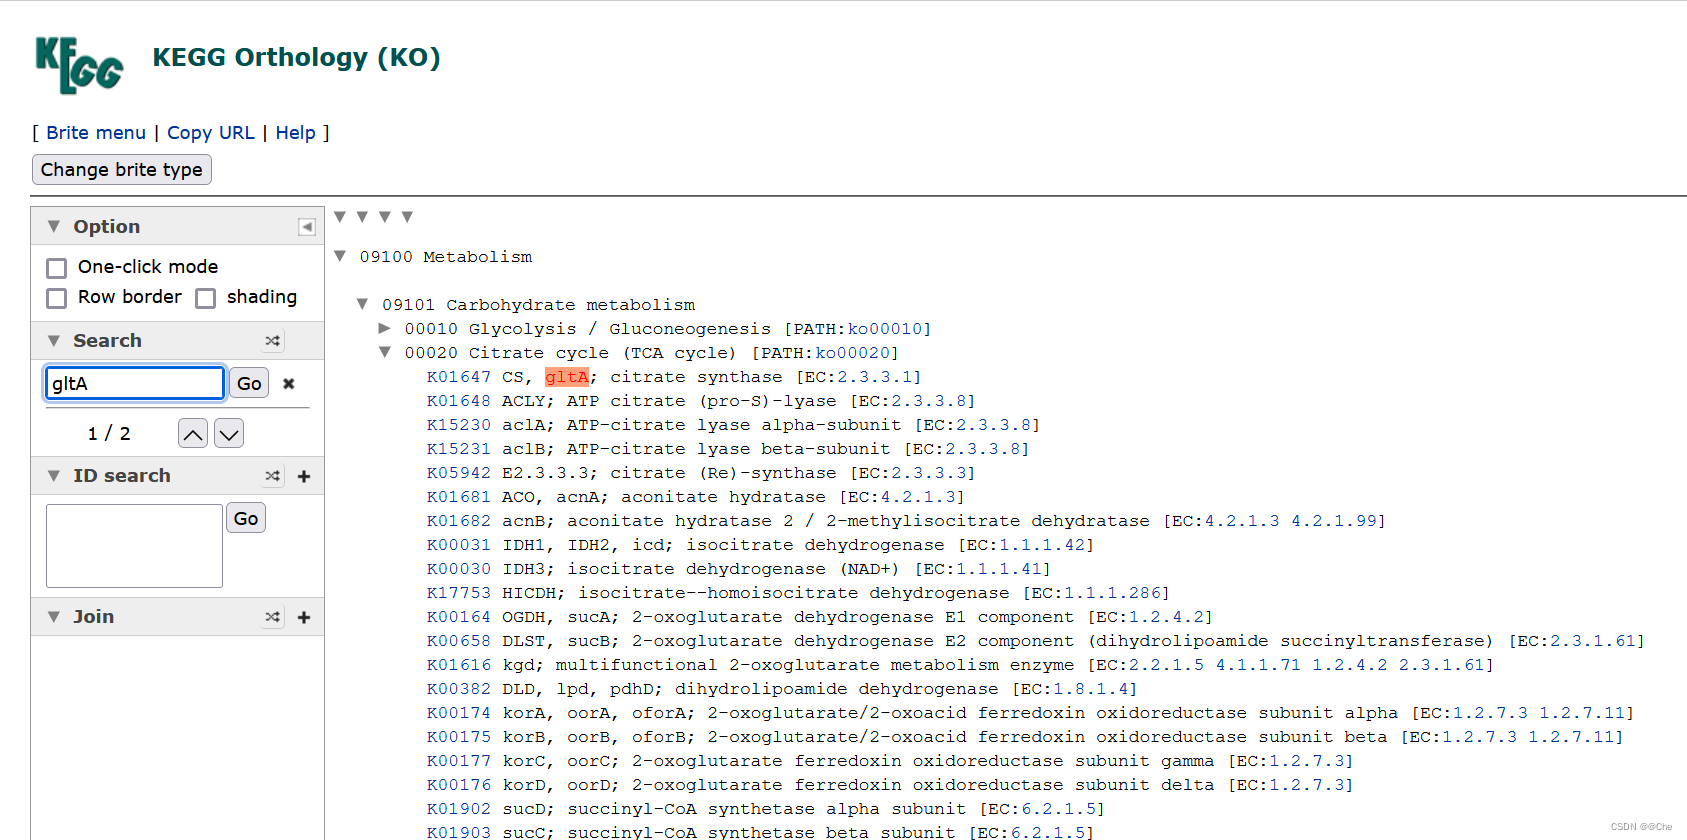Go to the next search match
The image size is (1687, 840).
pos(229,433)
